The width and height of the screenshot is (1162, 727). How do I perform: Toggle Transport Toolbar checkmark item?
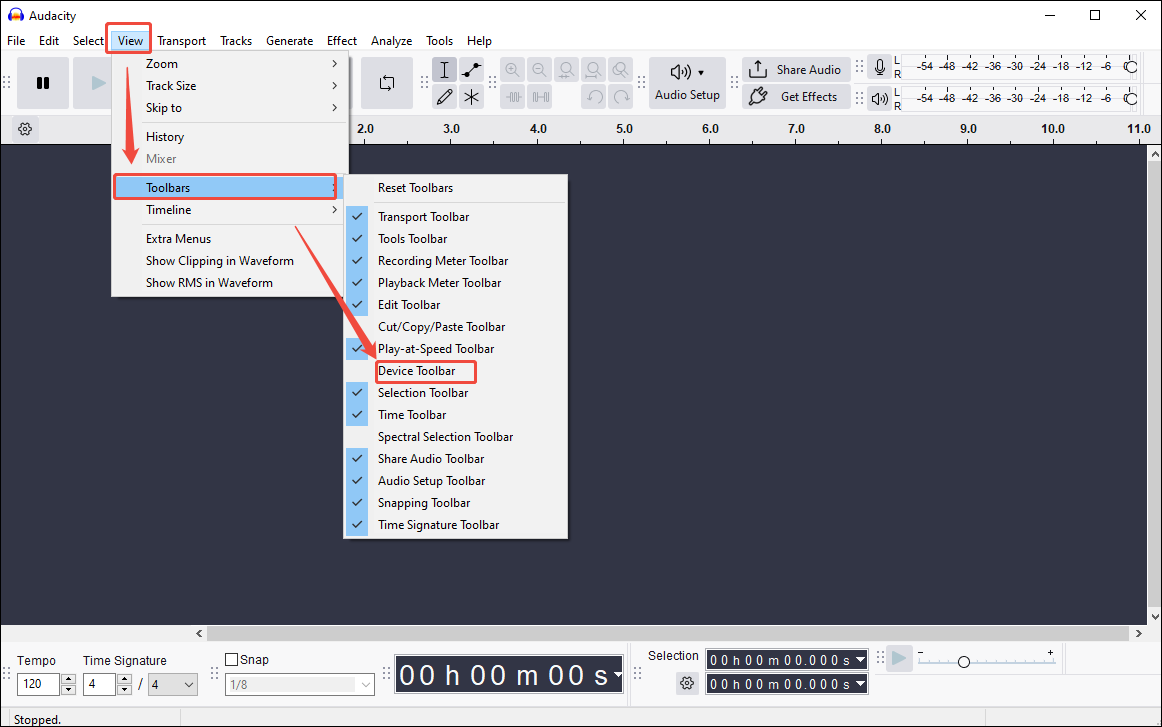click(456, 216)
